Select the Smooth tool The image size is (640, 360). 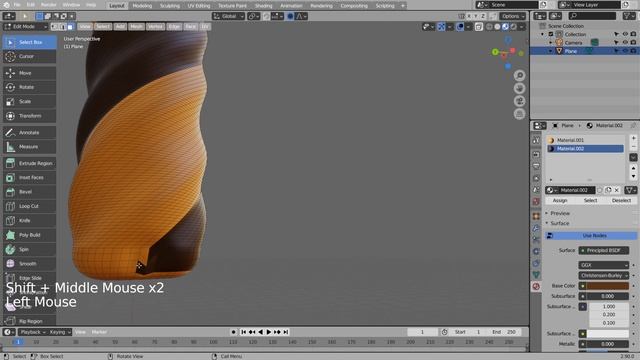coord(29,264)
